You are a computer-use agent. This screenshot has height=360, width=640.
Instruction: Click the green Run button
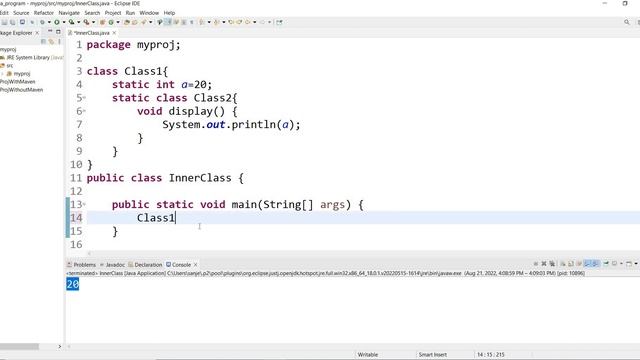click(x=57, y=22)
